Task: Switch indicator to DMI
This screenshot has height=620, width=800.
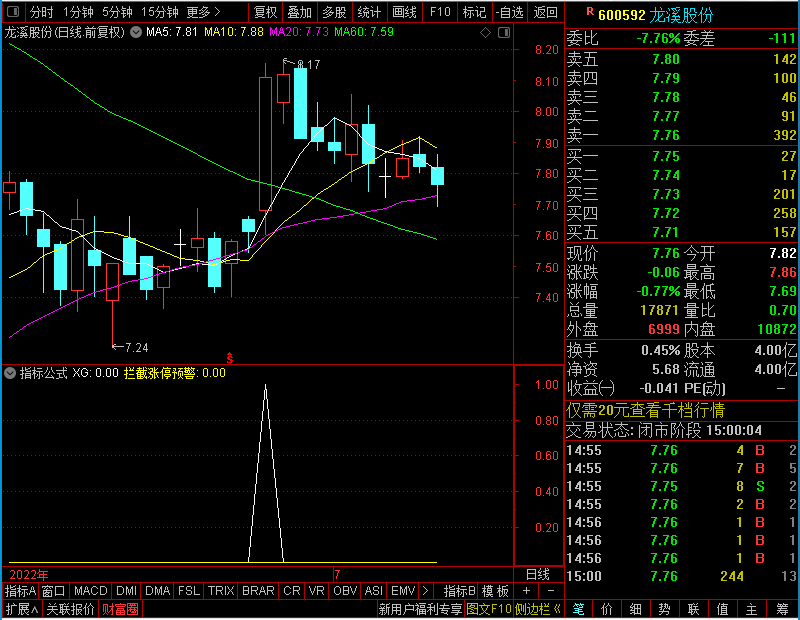Action: 126,591
